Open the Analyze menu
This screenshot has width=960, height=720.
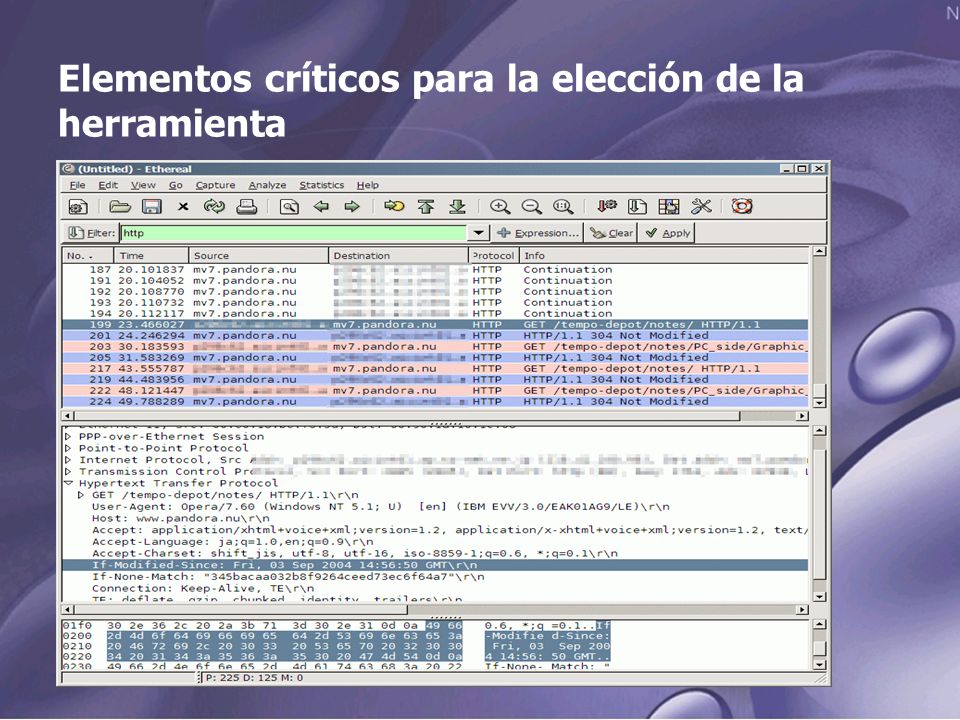[x=267, y=185]
